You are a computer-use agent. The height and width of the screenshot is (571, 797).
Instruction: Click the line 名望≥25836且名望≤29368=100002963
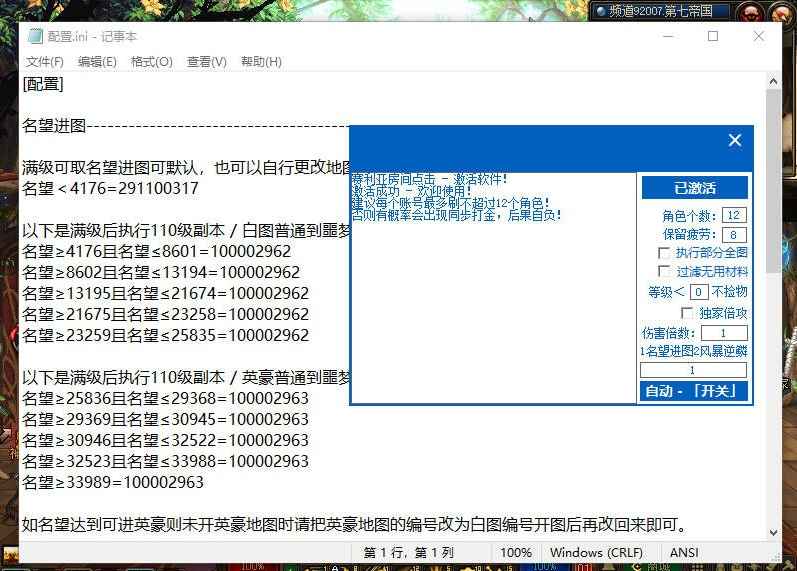[x=166, y=398]
